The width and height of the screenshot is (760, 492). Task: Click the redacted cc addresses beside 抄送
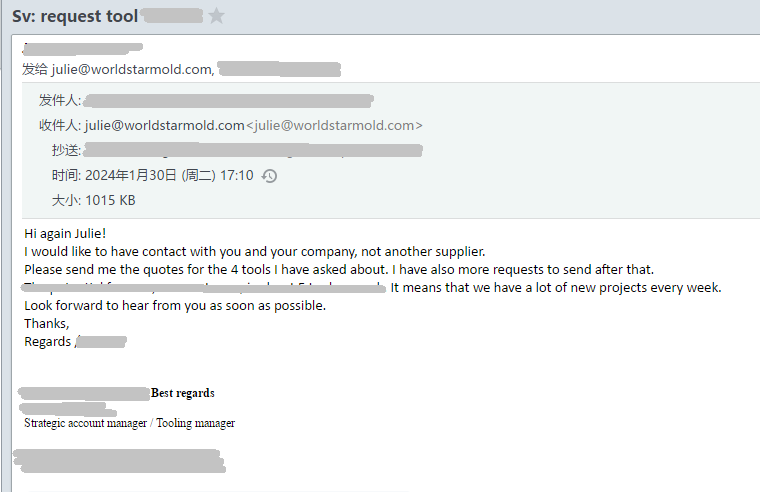point(253,150)
